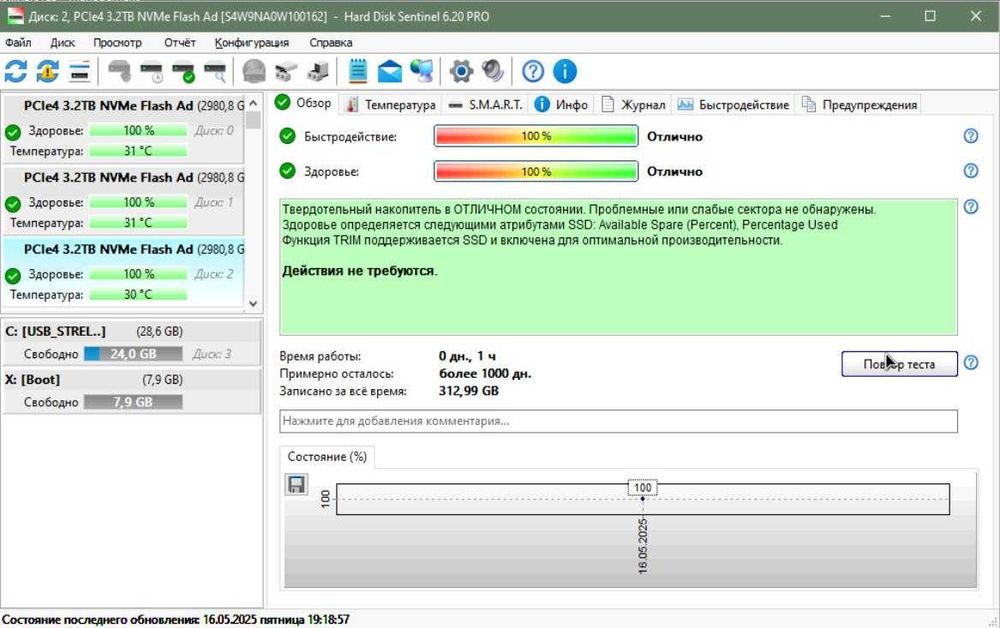Click the '312,99 GB' written value
This screenshot has height=628, width=1000.
point(469,391)
